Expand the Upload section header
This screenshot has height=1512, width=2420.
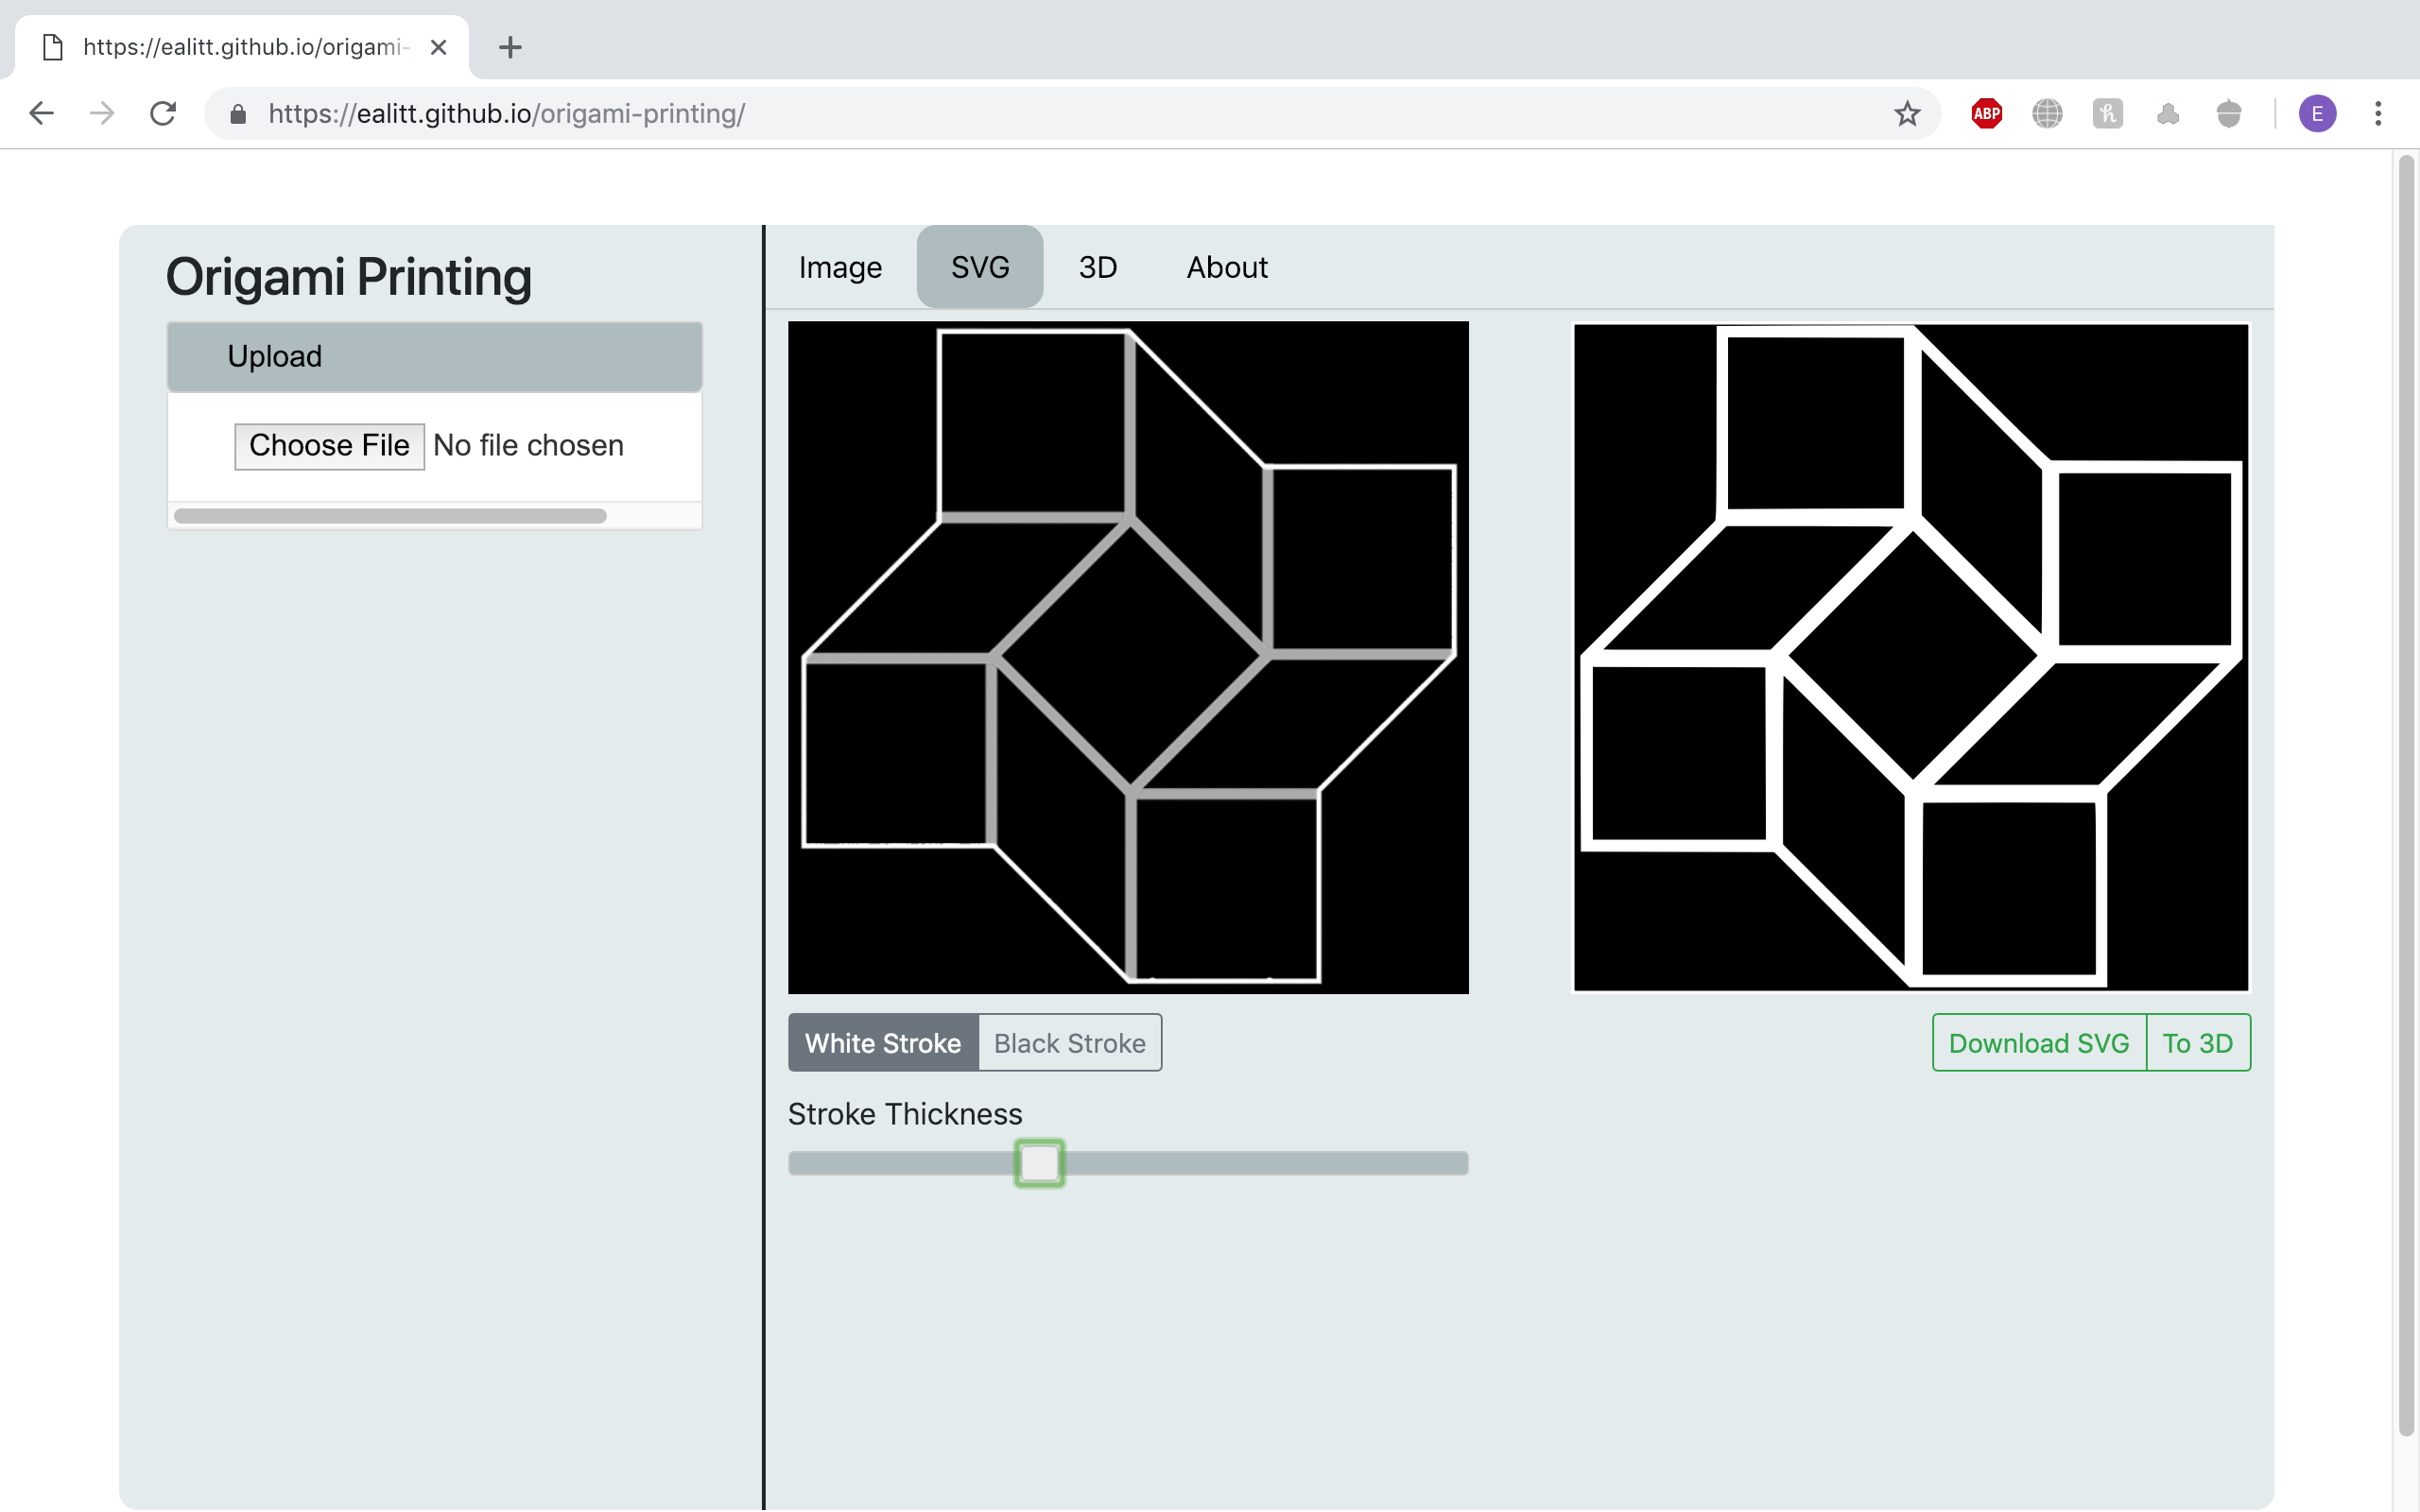[x=434, y=357]
